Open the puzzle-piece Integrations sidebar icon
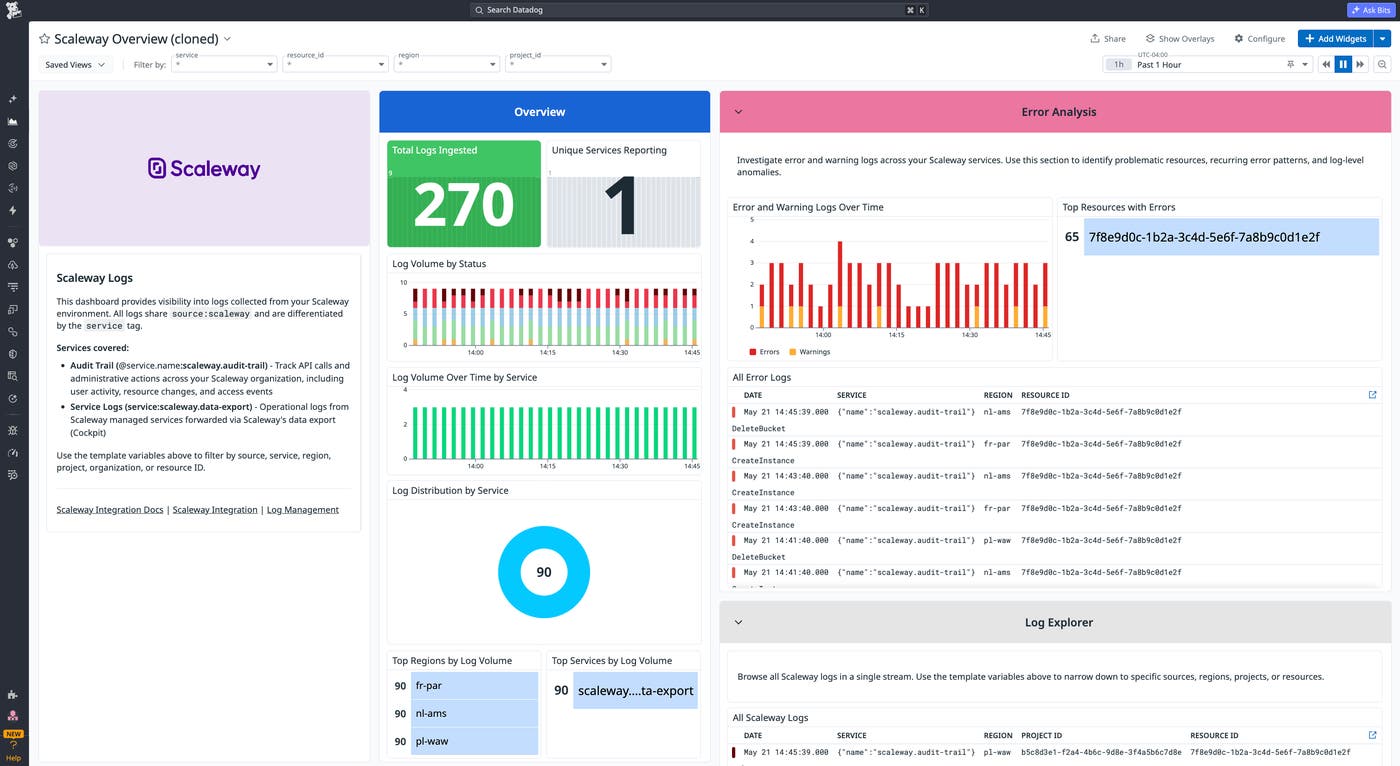 (x=13, y=694)
